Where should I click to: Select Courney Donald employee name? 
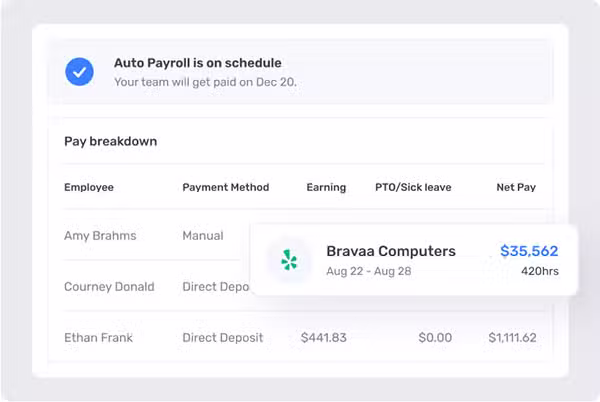(x=109, y=286)
